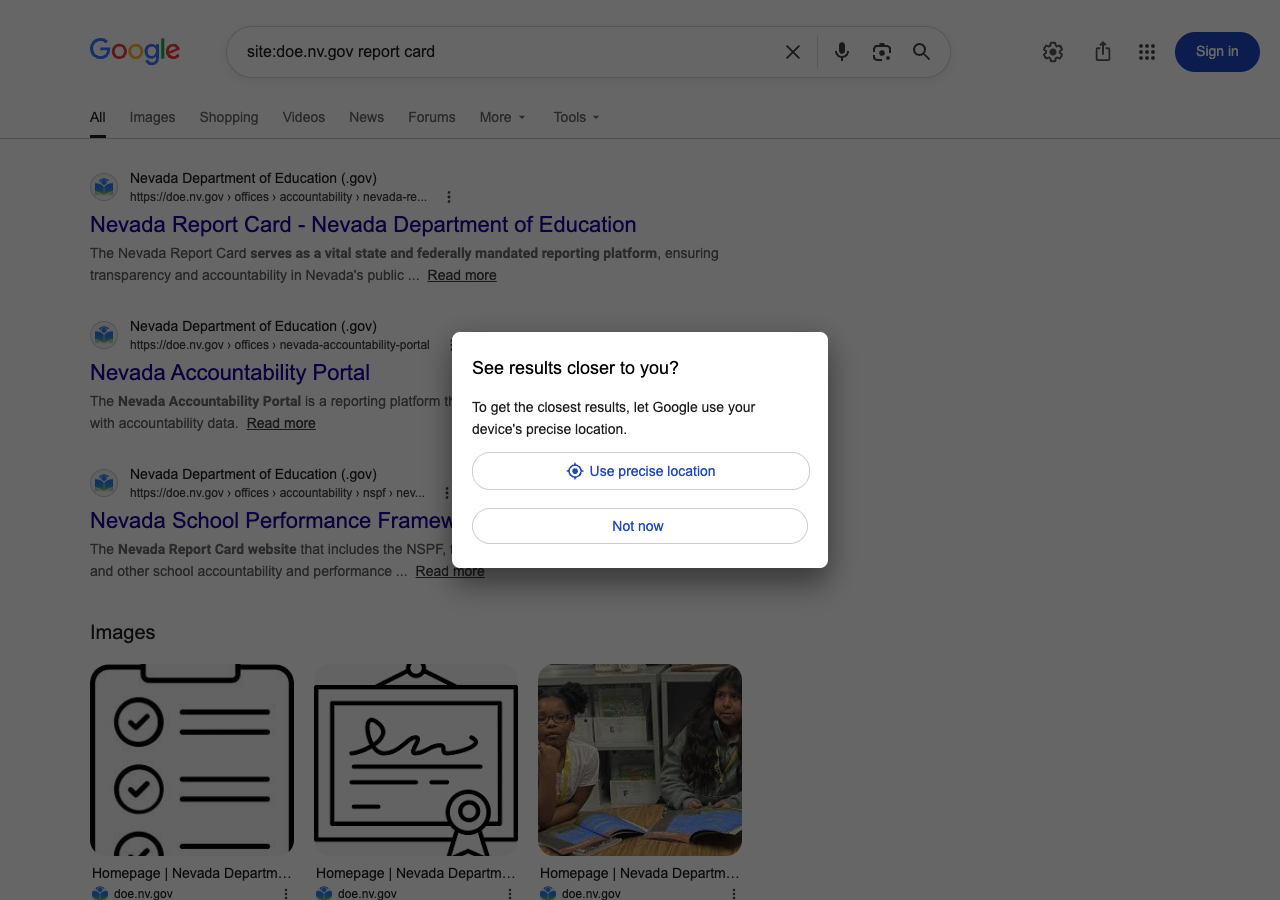Open the students reading photo thumbnail
Image resolution: width=1280 pixels, height=900 pixels.
coord(640,760)
